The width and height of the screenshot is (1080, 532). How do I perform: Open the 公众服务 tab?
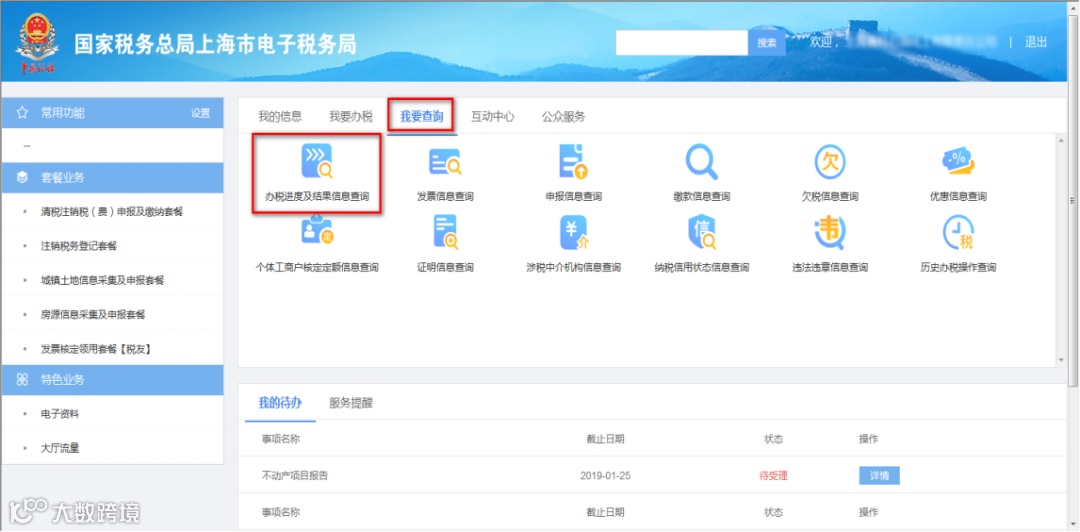(563, 116)
